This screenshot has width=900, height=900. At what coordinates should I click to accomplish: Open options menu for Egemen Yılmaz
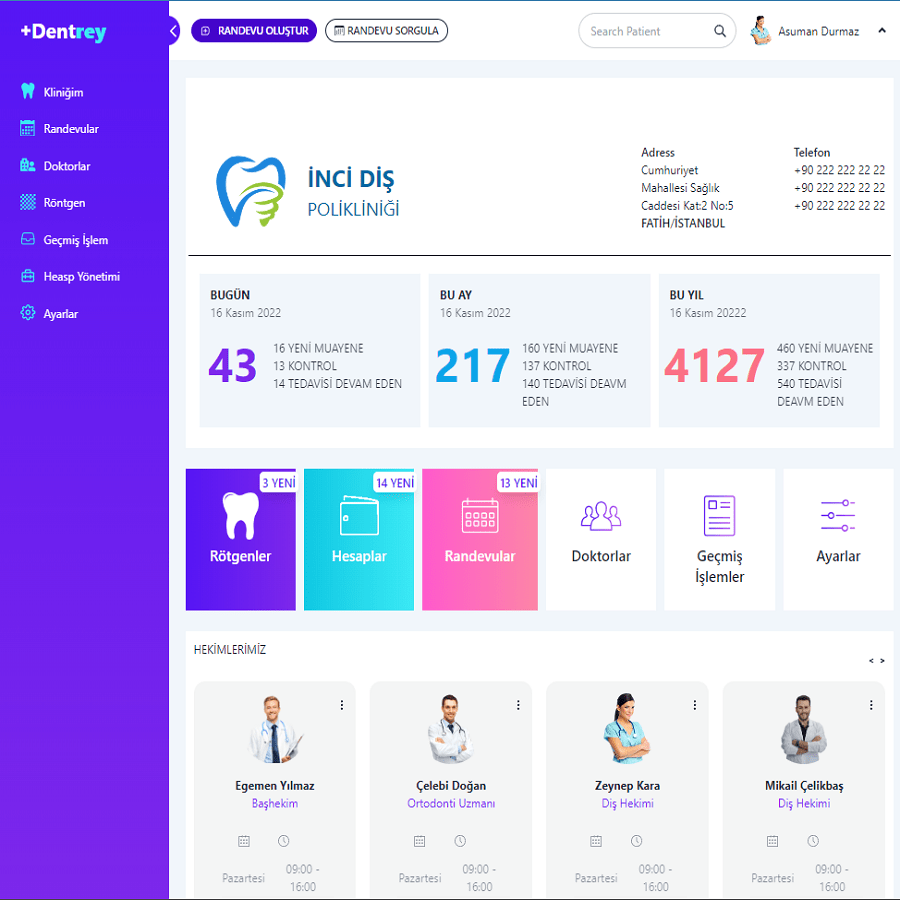pyautogui.click(x=342, y=705)
